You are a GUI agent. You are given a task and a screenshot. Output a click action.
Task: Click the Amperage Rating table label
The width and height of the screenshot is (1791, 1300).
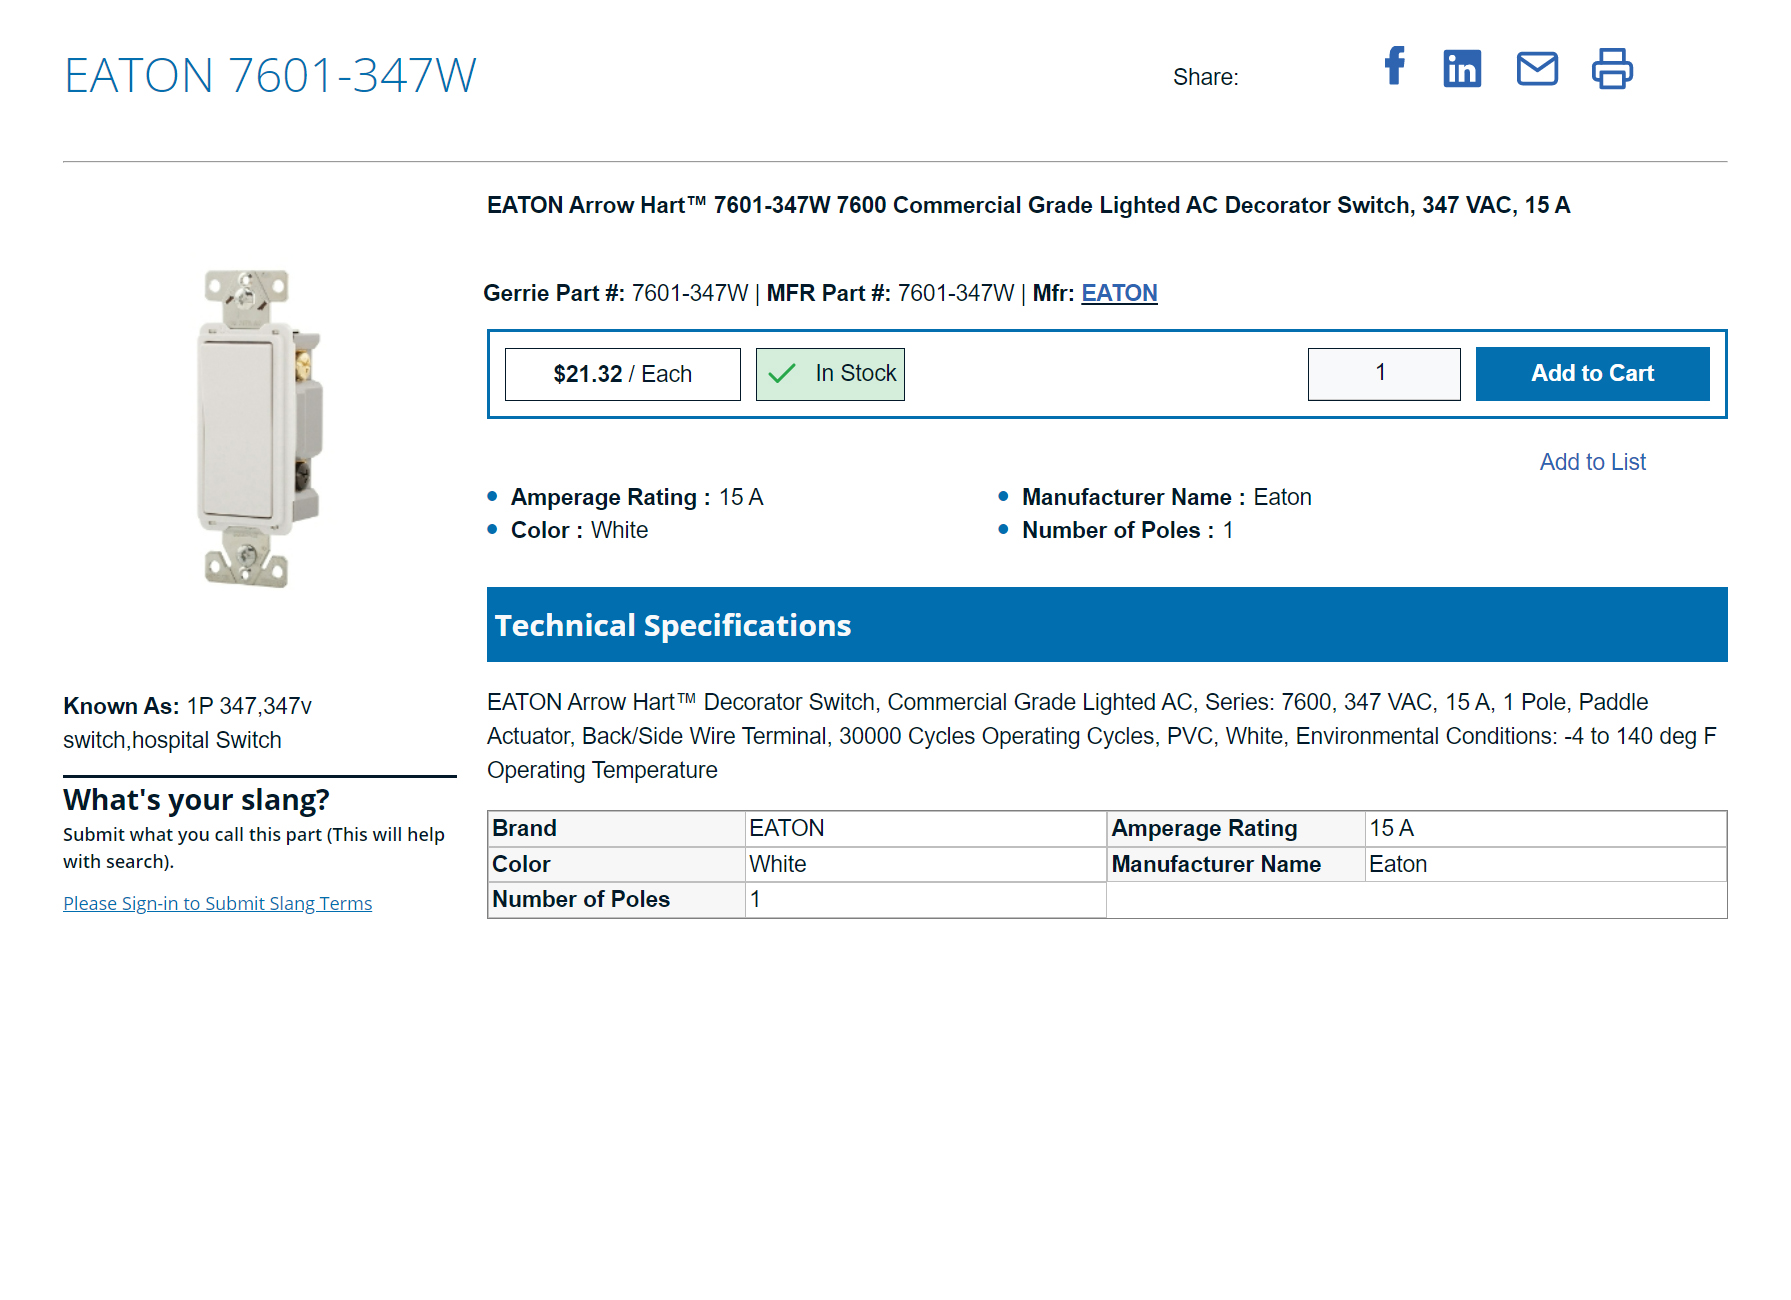[1236, 828]
